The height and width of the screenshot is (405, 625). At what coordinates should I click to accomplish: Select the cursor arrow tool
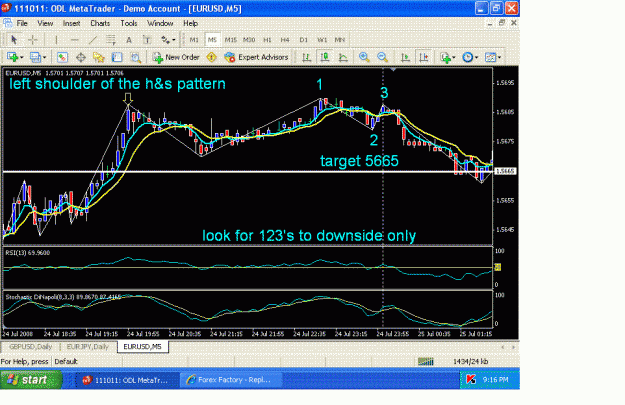pos(14,39)
